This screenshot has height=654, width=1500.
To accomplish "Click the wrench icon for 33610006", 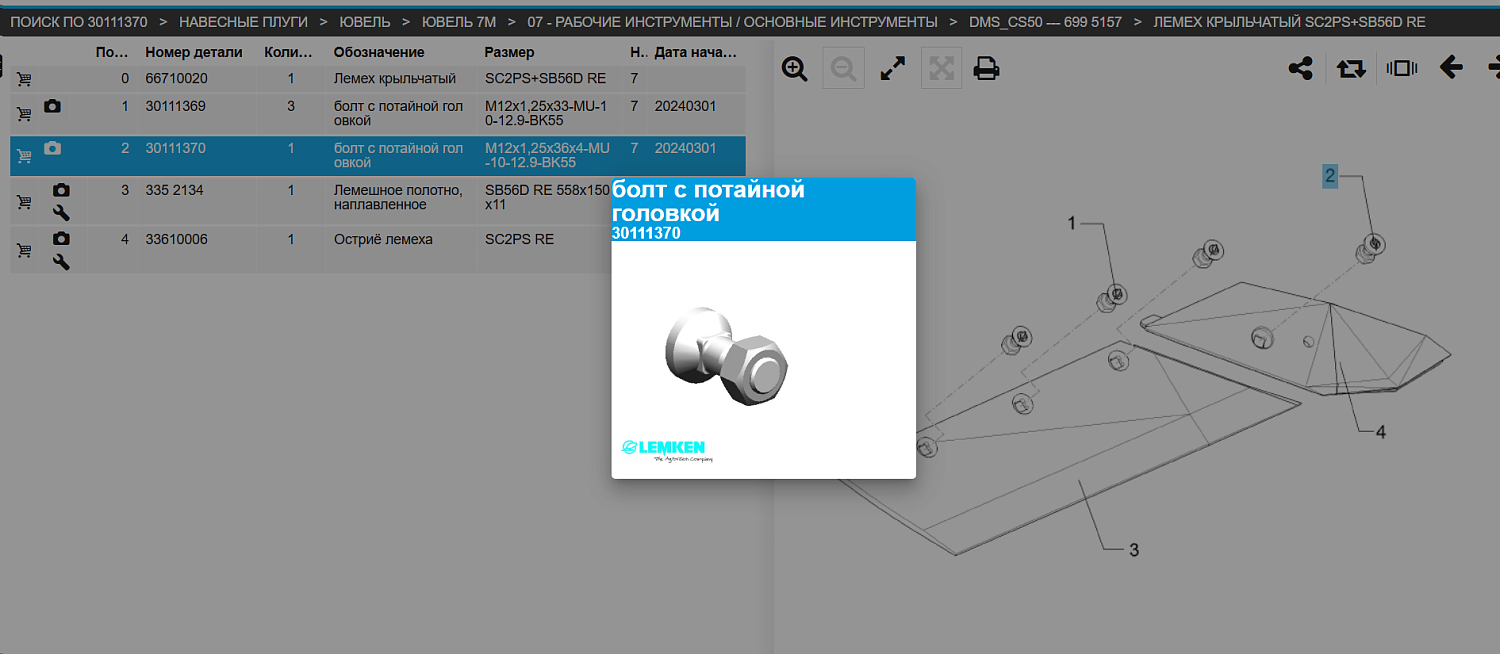I will pyautogui.click(x=61, y=262).
